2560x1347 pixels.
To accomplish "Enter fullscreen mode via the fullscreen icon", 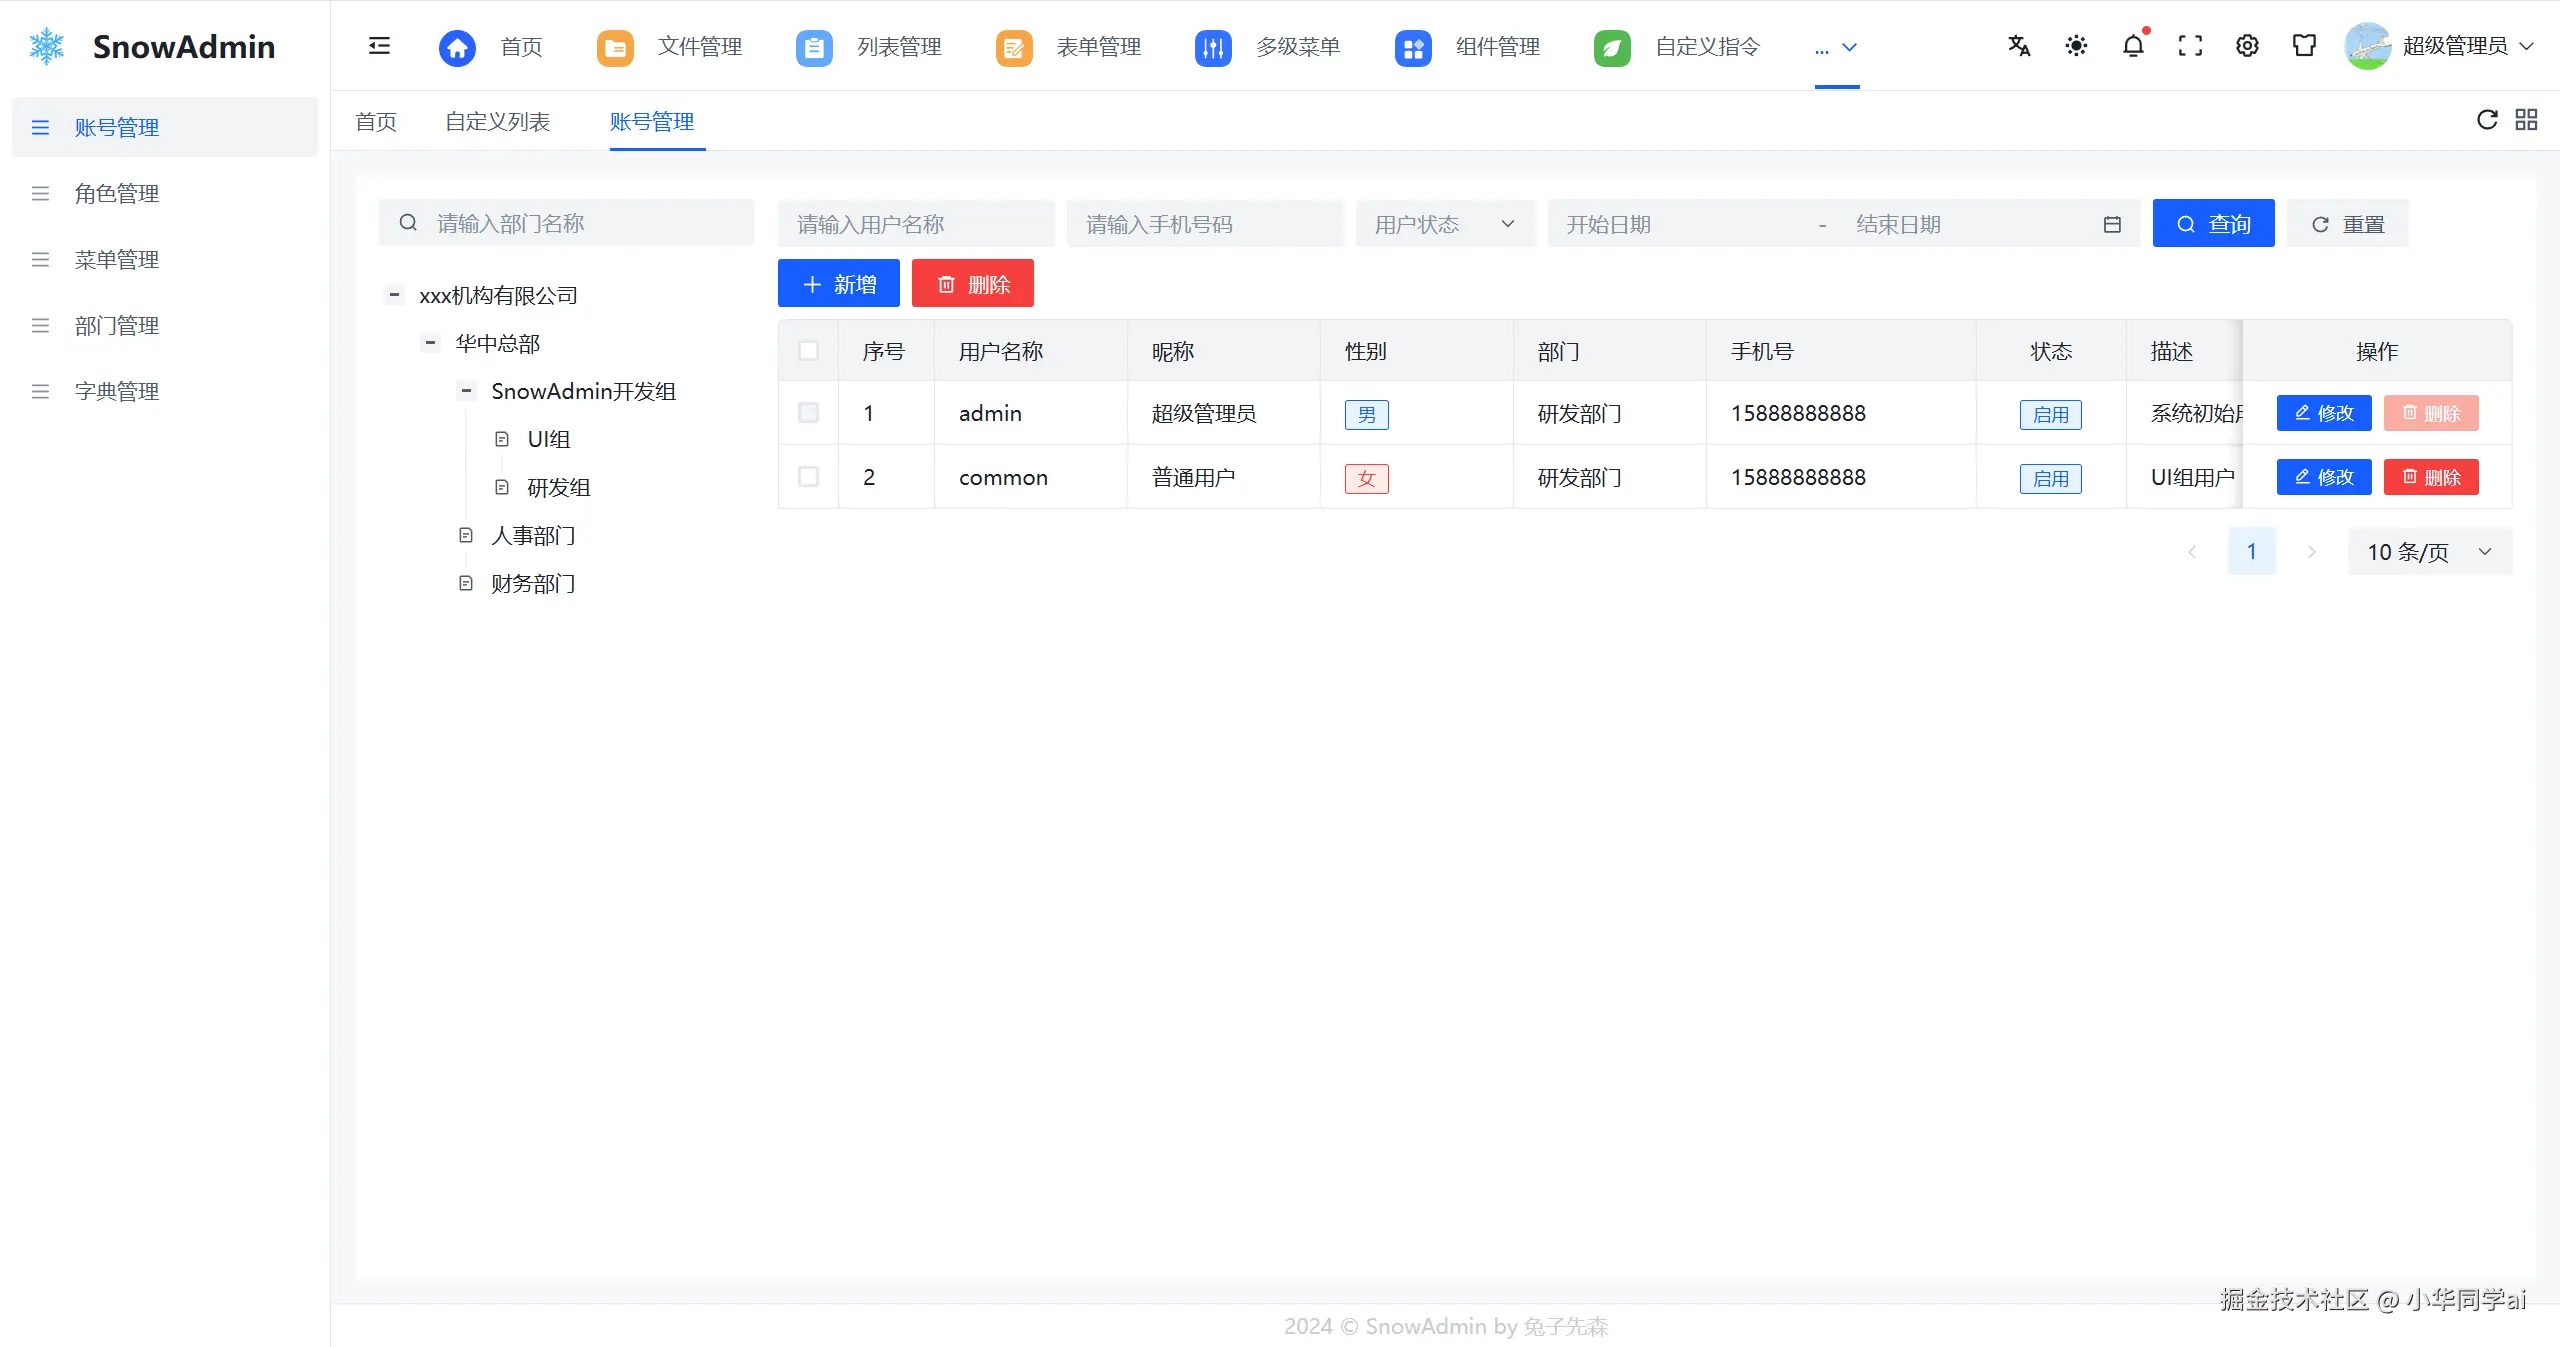I will [x=2190, y=46].
